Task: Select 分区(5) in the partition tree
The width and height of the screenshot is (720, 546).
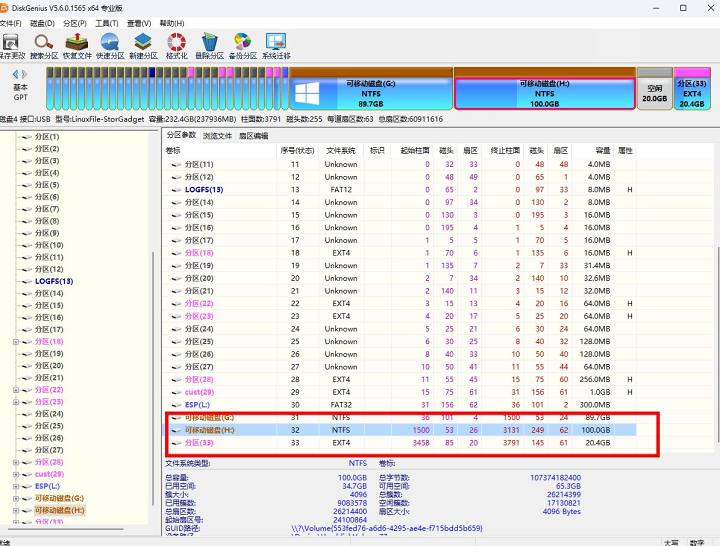Action: 47,185
